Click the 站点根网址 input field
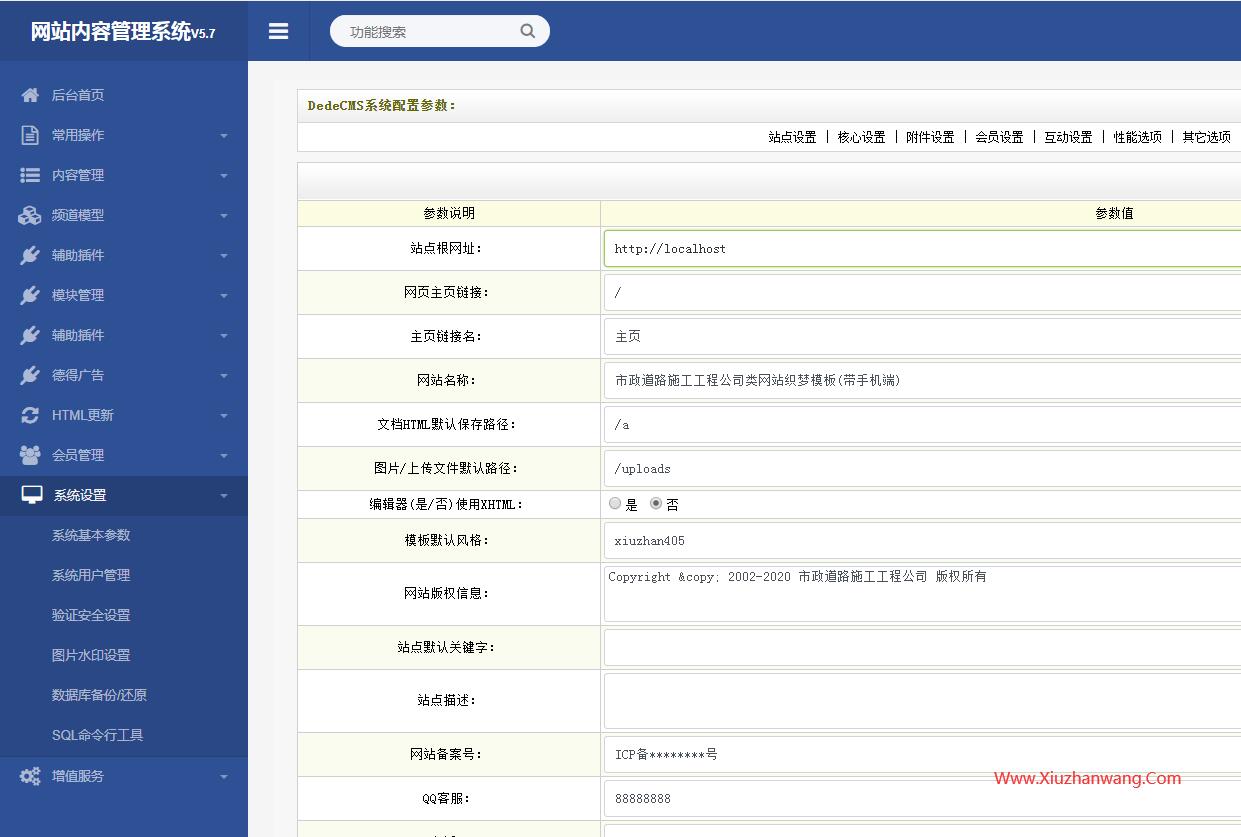The height and width of the screenshot is (837, 1241). pos(920,249)
